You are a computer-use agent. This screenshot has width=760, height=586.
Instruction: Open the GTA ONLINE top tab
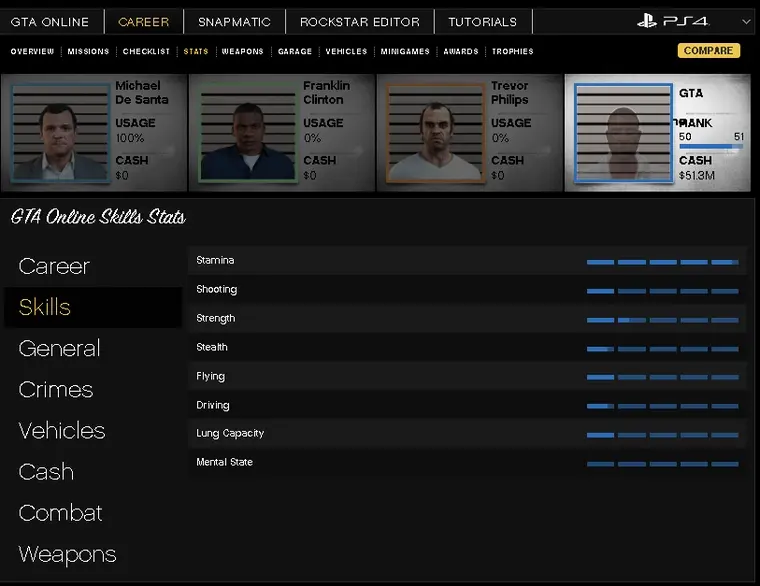pyautogui.click(x=50, y=22)
